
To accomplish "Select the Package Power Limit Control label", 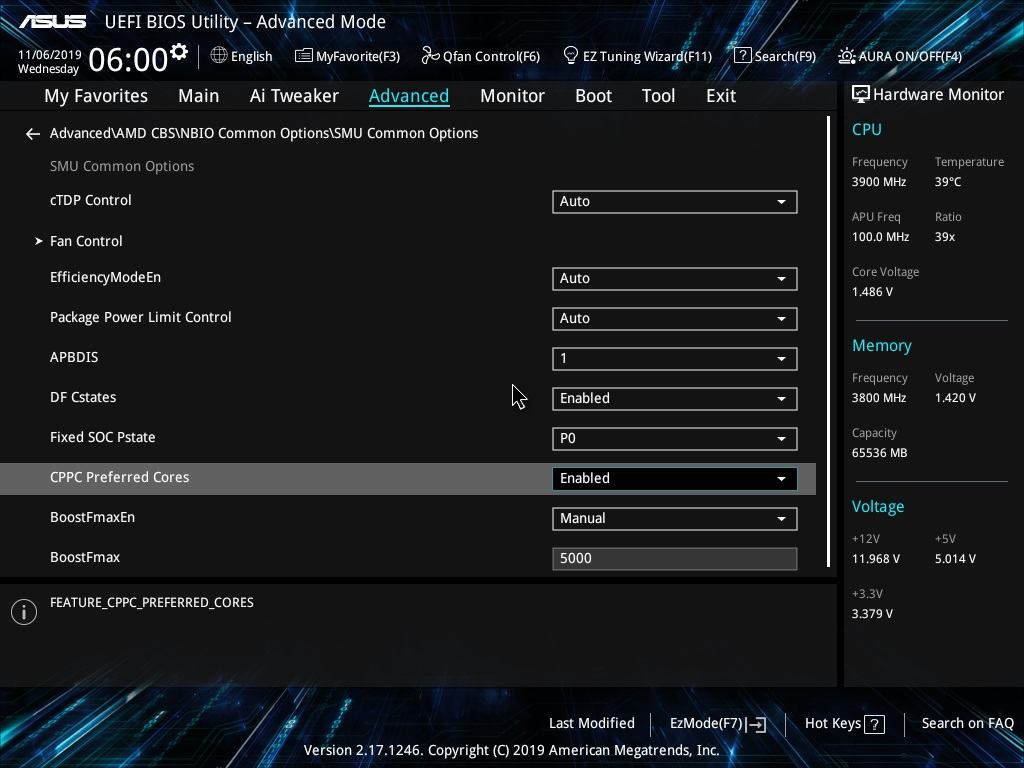I will tap(140, 317).
